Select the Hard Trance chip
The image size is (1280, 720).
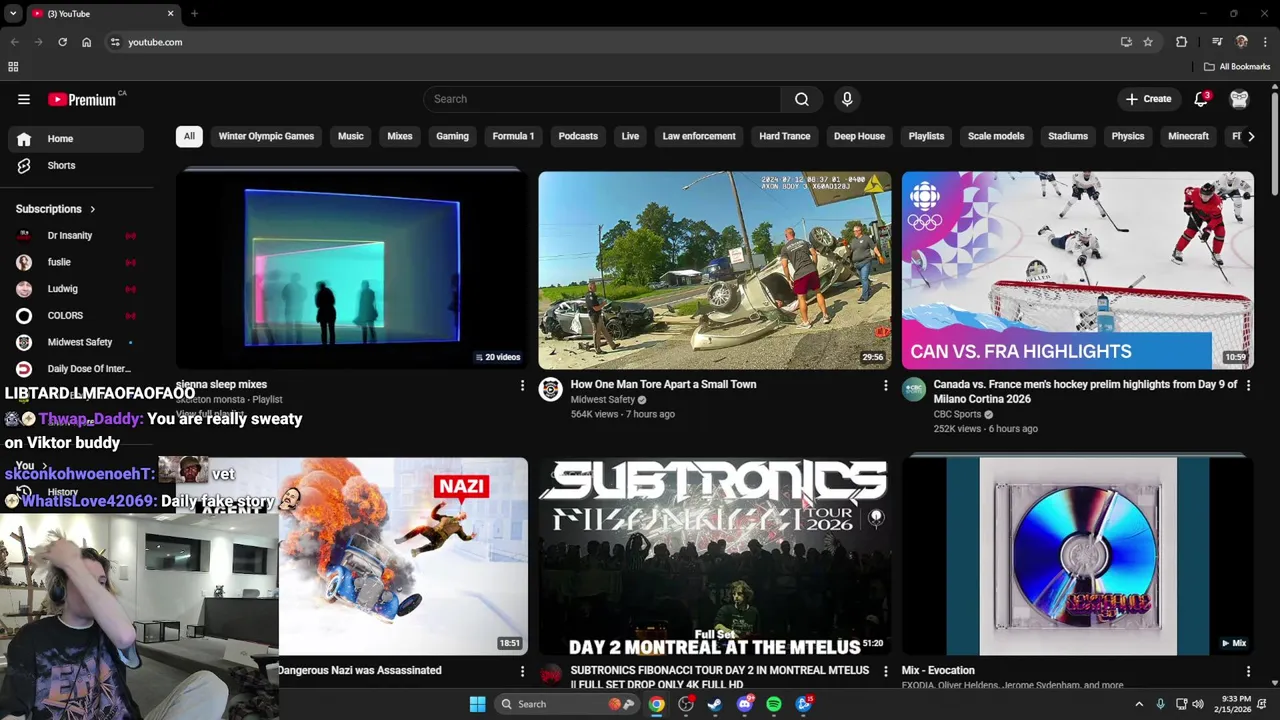coord(784,136)
